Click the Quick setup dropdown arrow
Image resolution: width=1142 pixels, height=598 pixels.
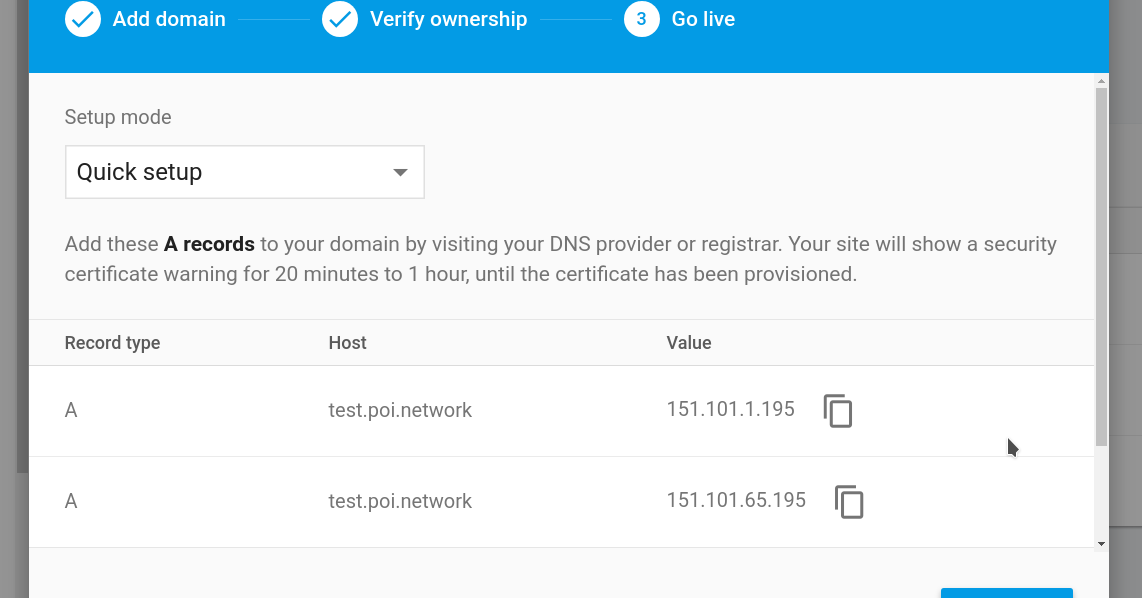(400, 171)
